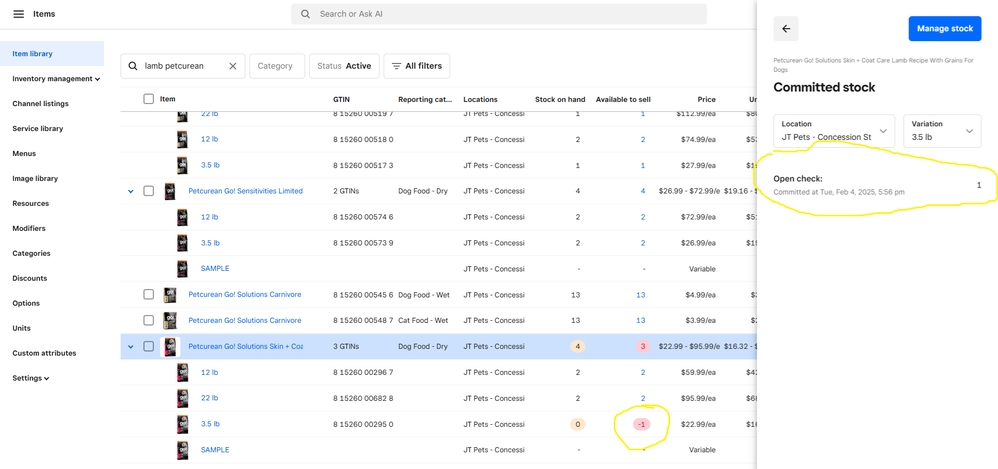The image size is (998, 469).
Task: Click the Manage stock button
Action: click(944, 29)
